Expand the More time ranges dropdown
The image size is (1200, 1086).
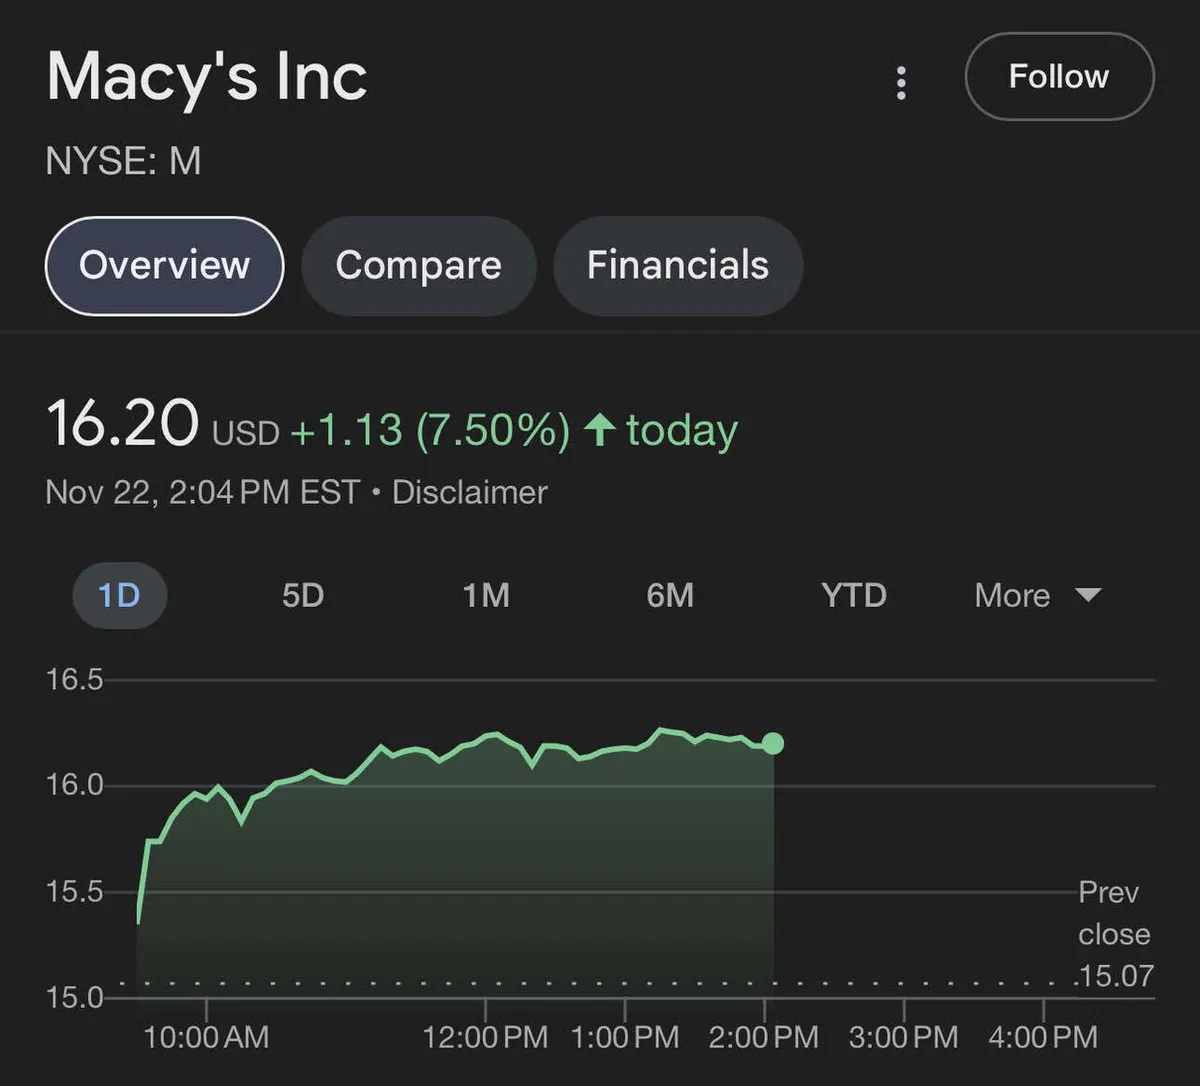pos(1012,596)
